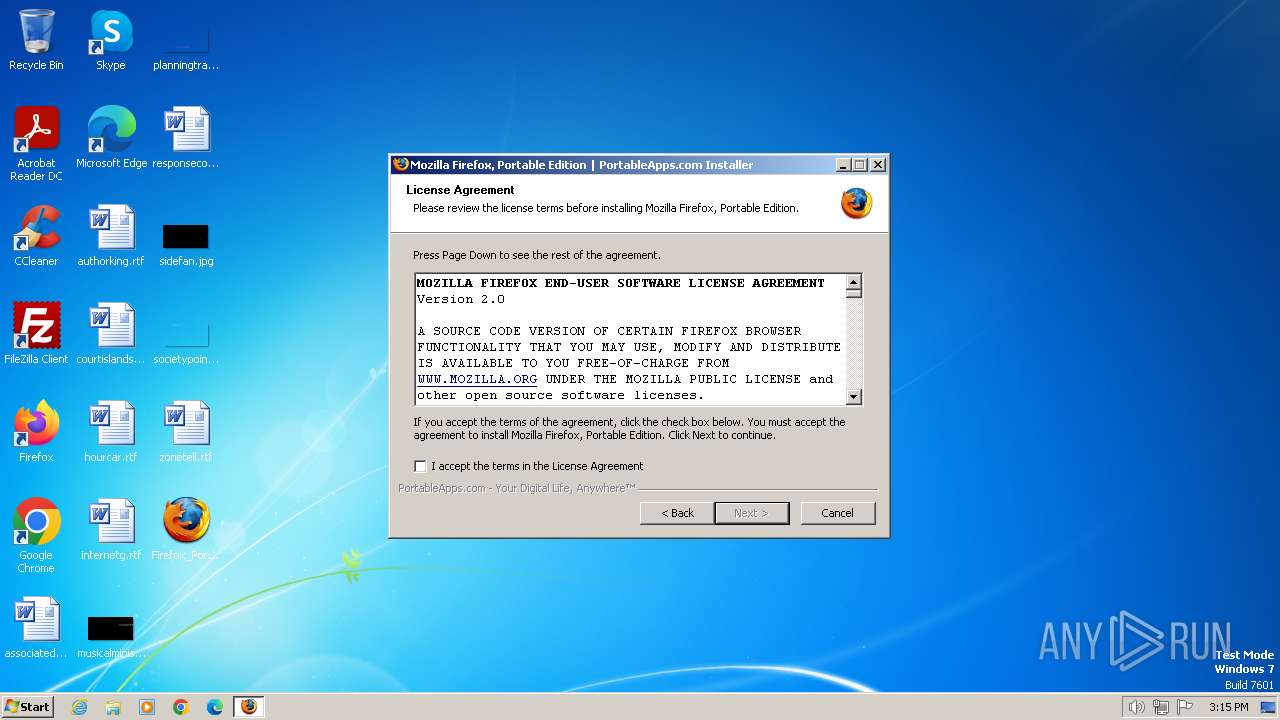Click the license text scroll-up arrow
The image size is (1280, 720).
coord(853,282)
